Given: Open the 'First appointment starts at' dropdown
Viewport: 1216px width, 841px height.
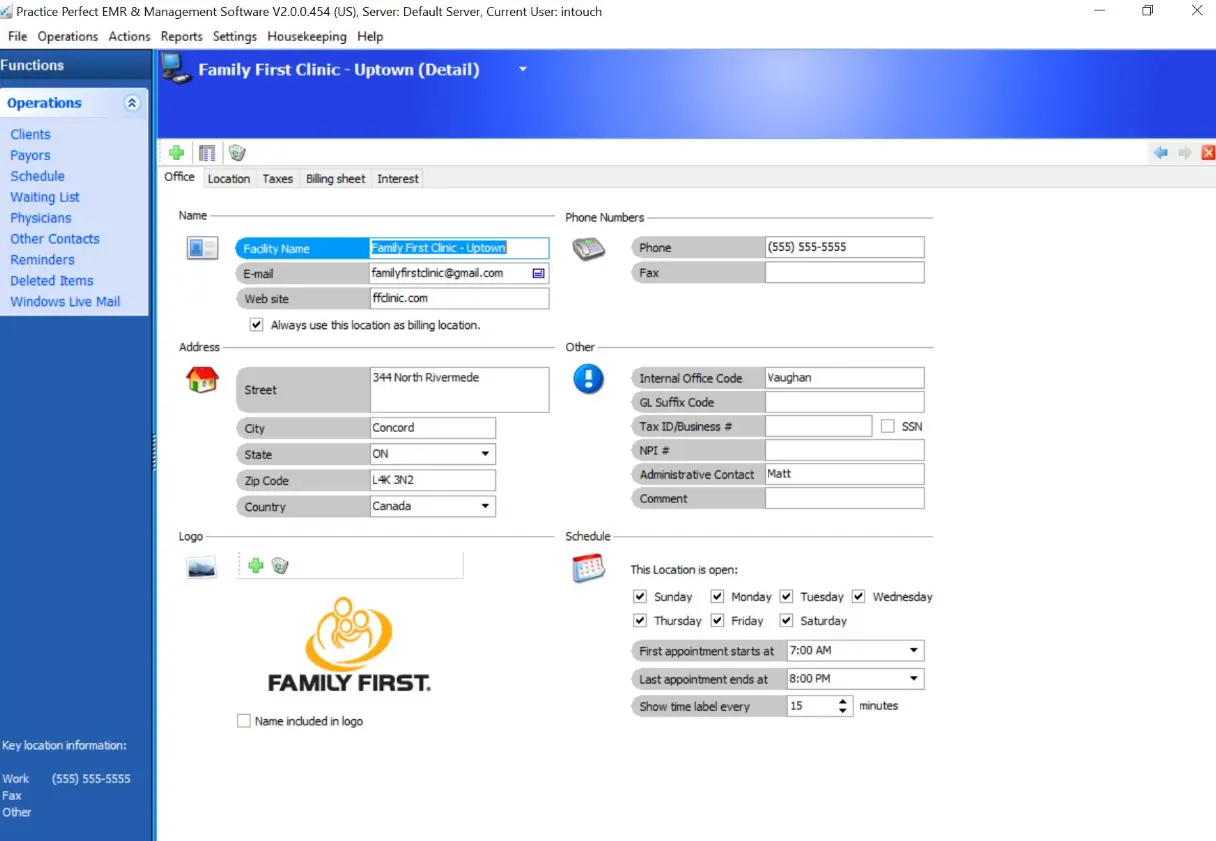Looking at the screenshot, I should 911,650.
